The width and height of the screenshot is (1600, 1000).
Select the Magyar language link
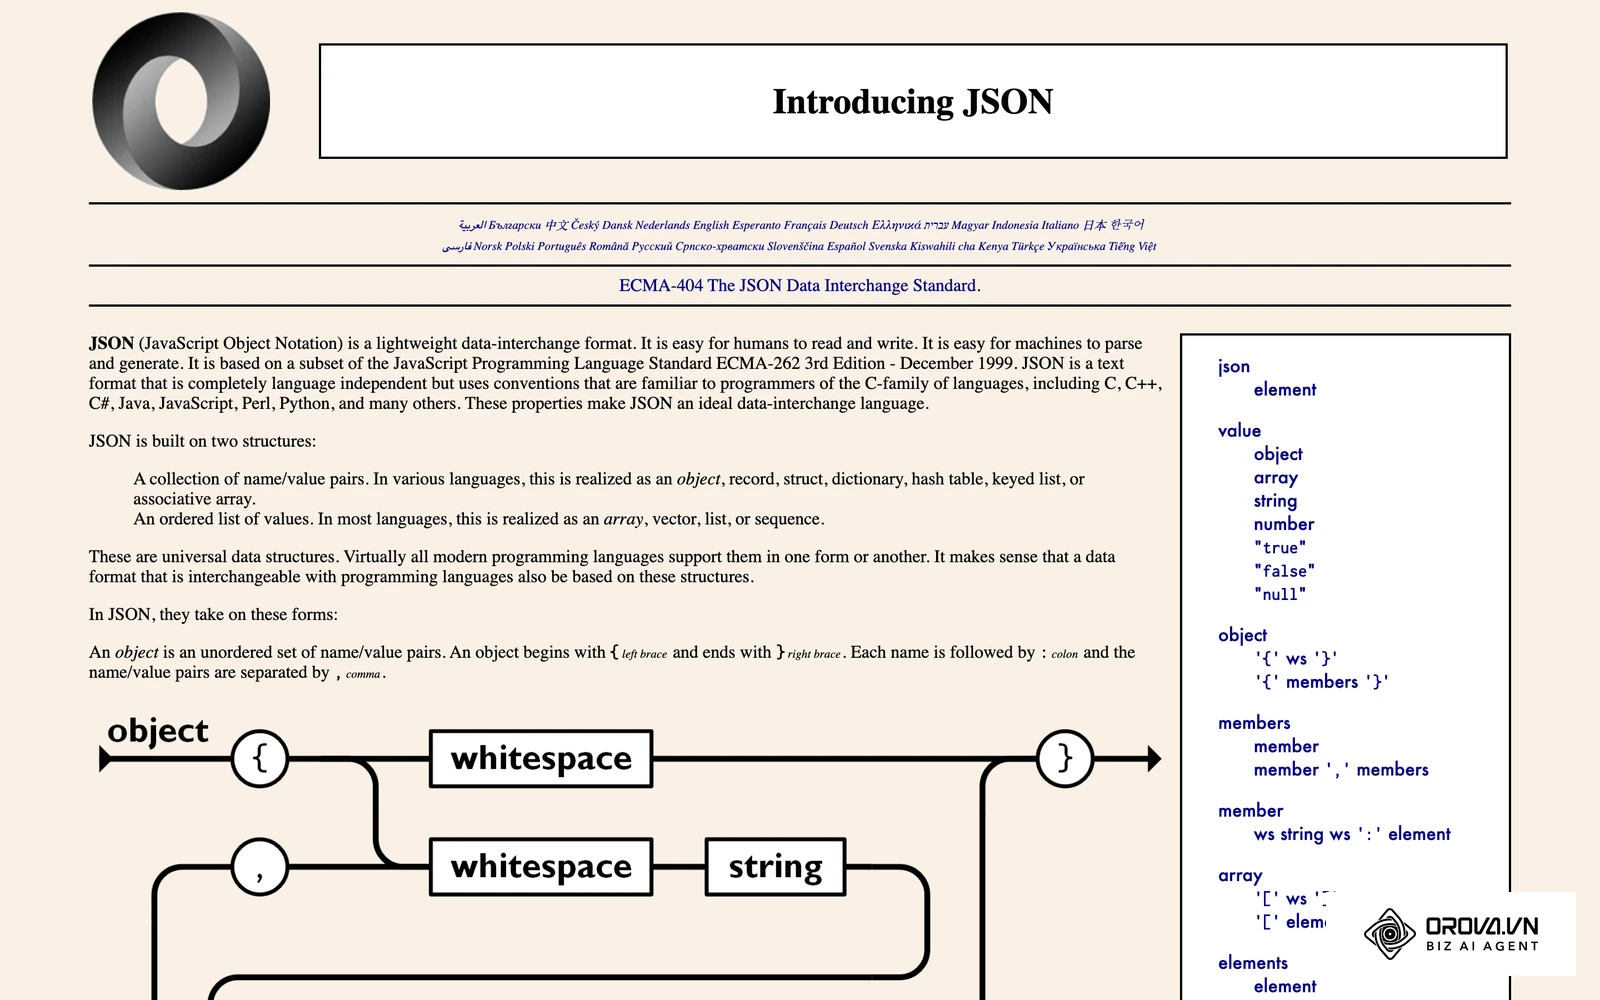pyautogui.click(x=970, y=225)
